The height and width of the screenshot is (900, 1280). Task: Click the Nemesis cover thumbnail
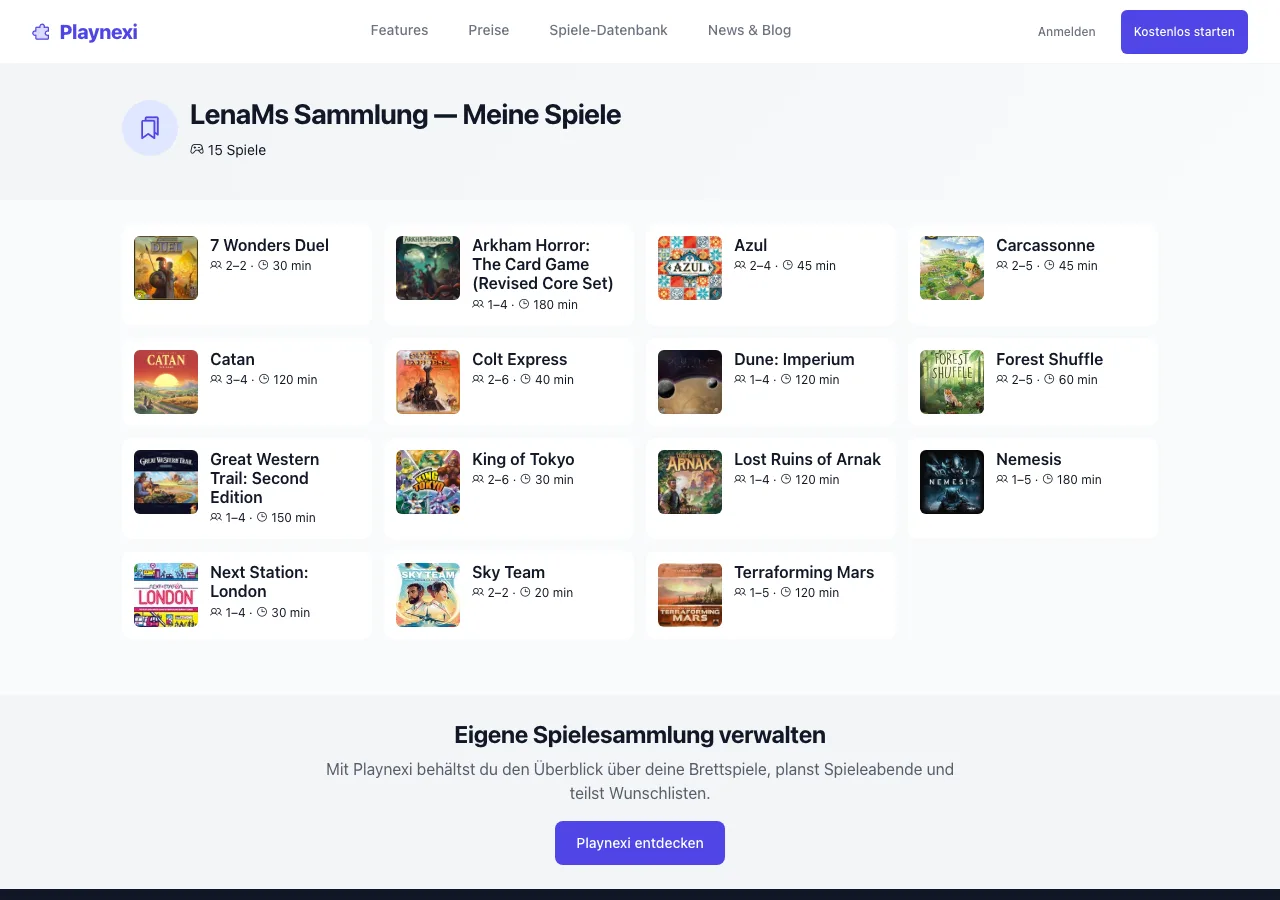[952, 482]
